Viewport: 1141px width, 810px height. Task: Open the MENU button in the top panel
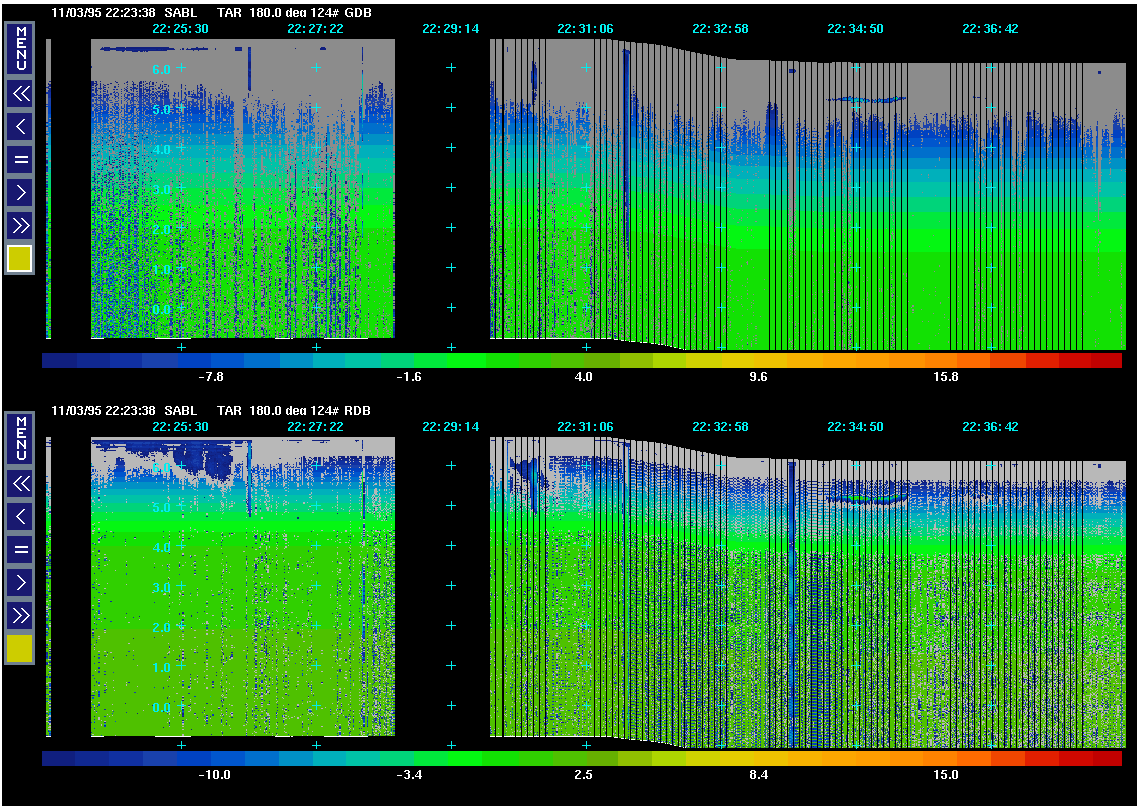(x=20, y=48)
